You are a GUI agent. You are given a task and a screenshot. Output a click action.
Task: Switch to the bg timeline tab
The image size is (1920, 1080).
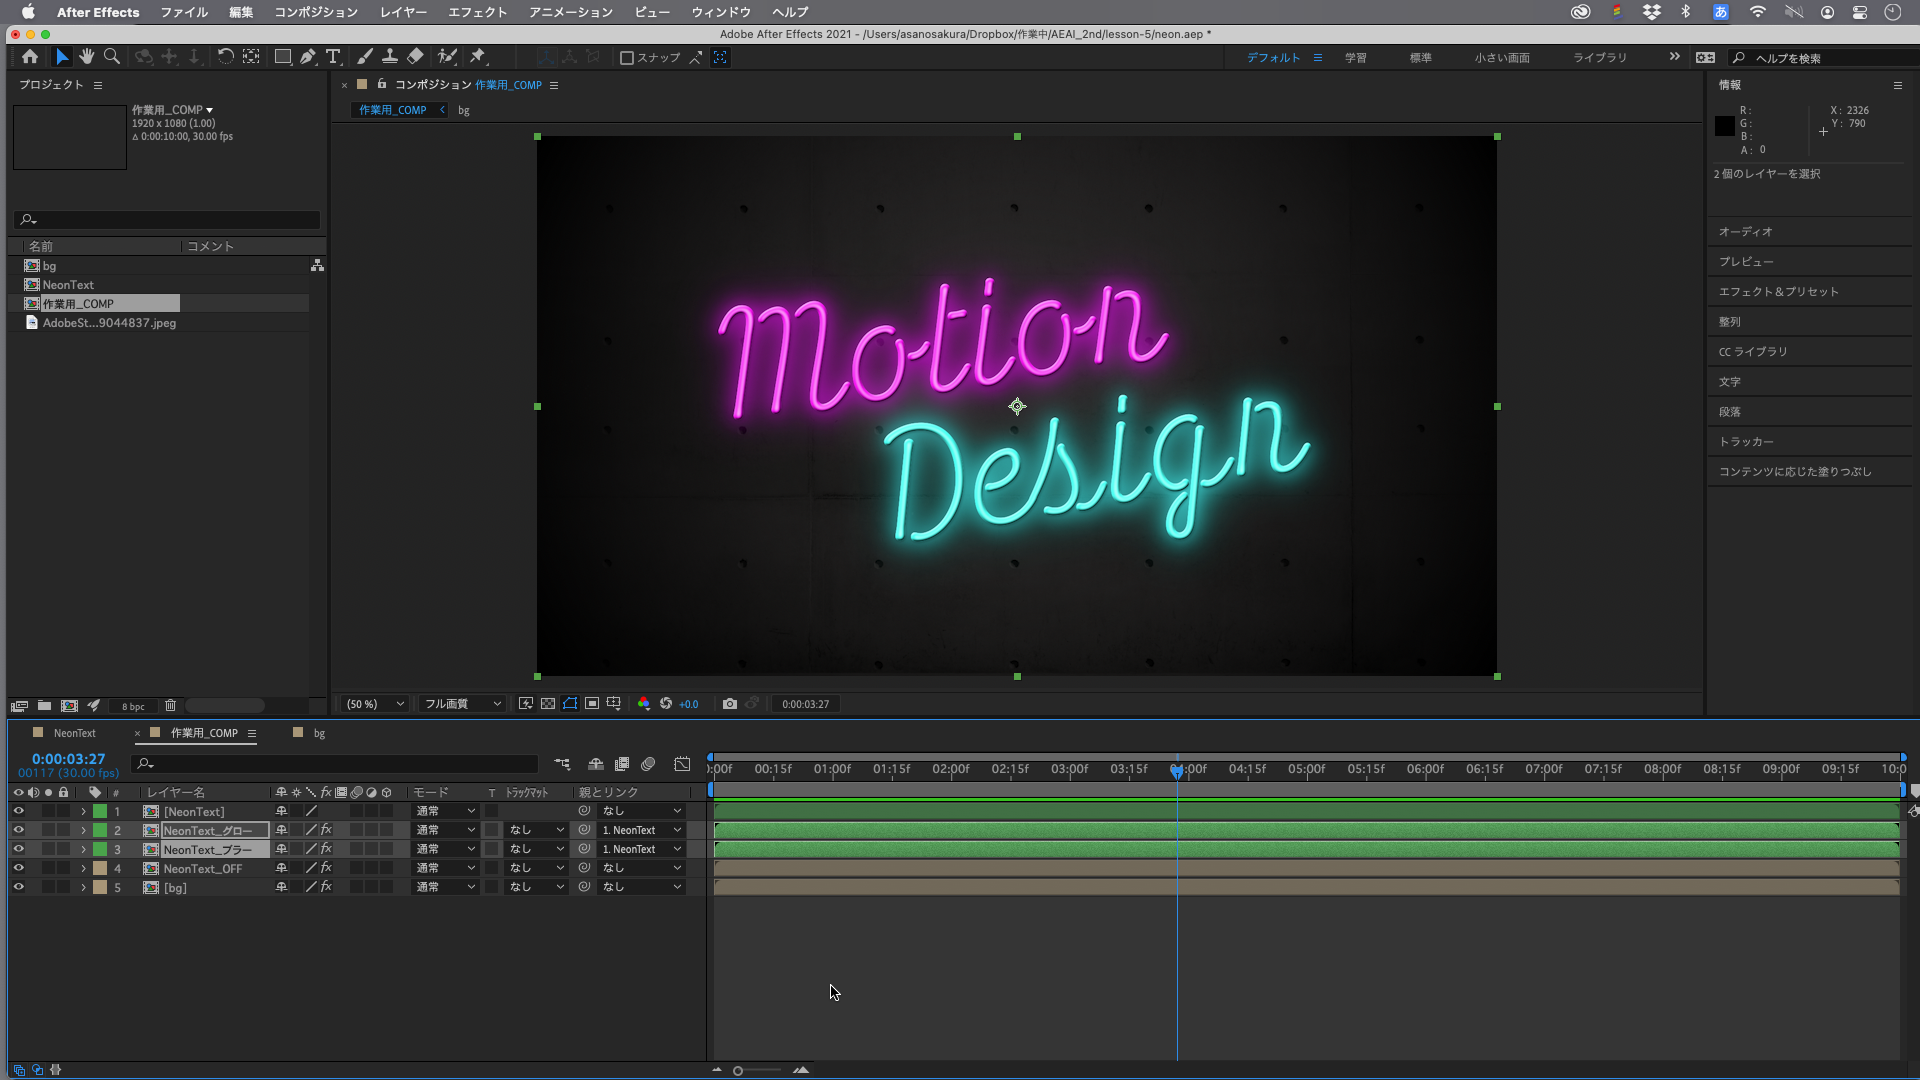[319, 733]
